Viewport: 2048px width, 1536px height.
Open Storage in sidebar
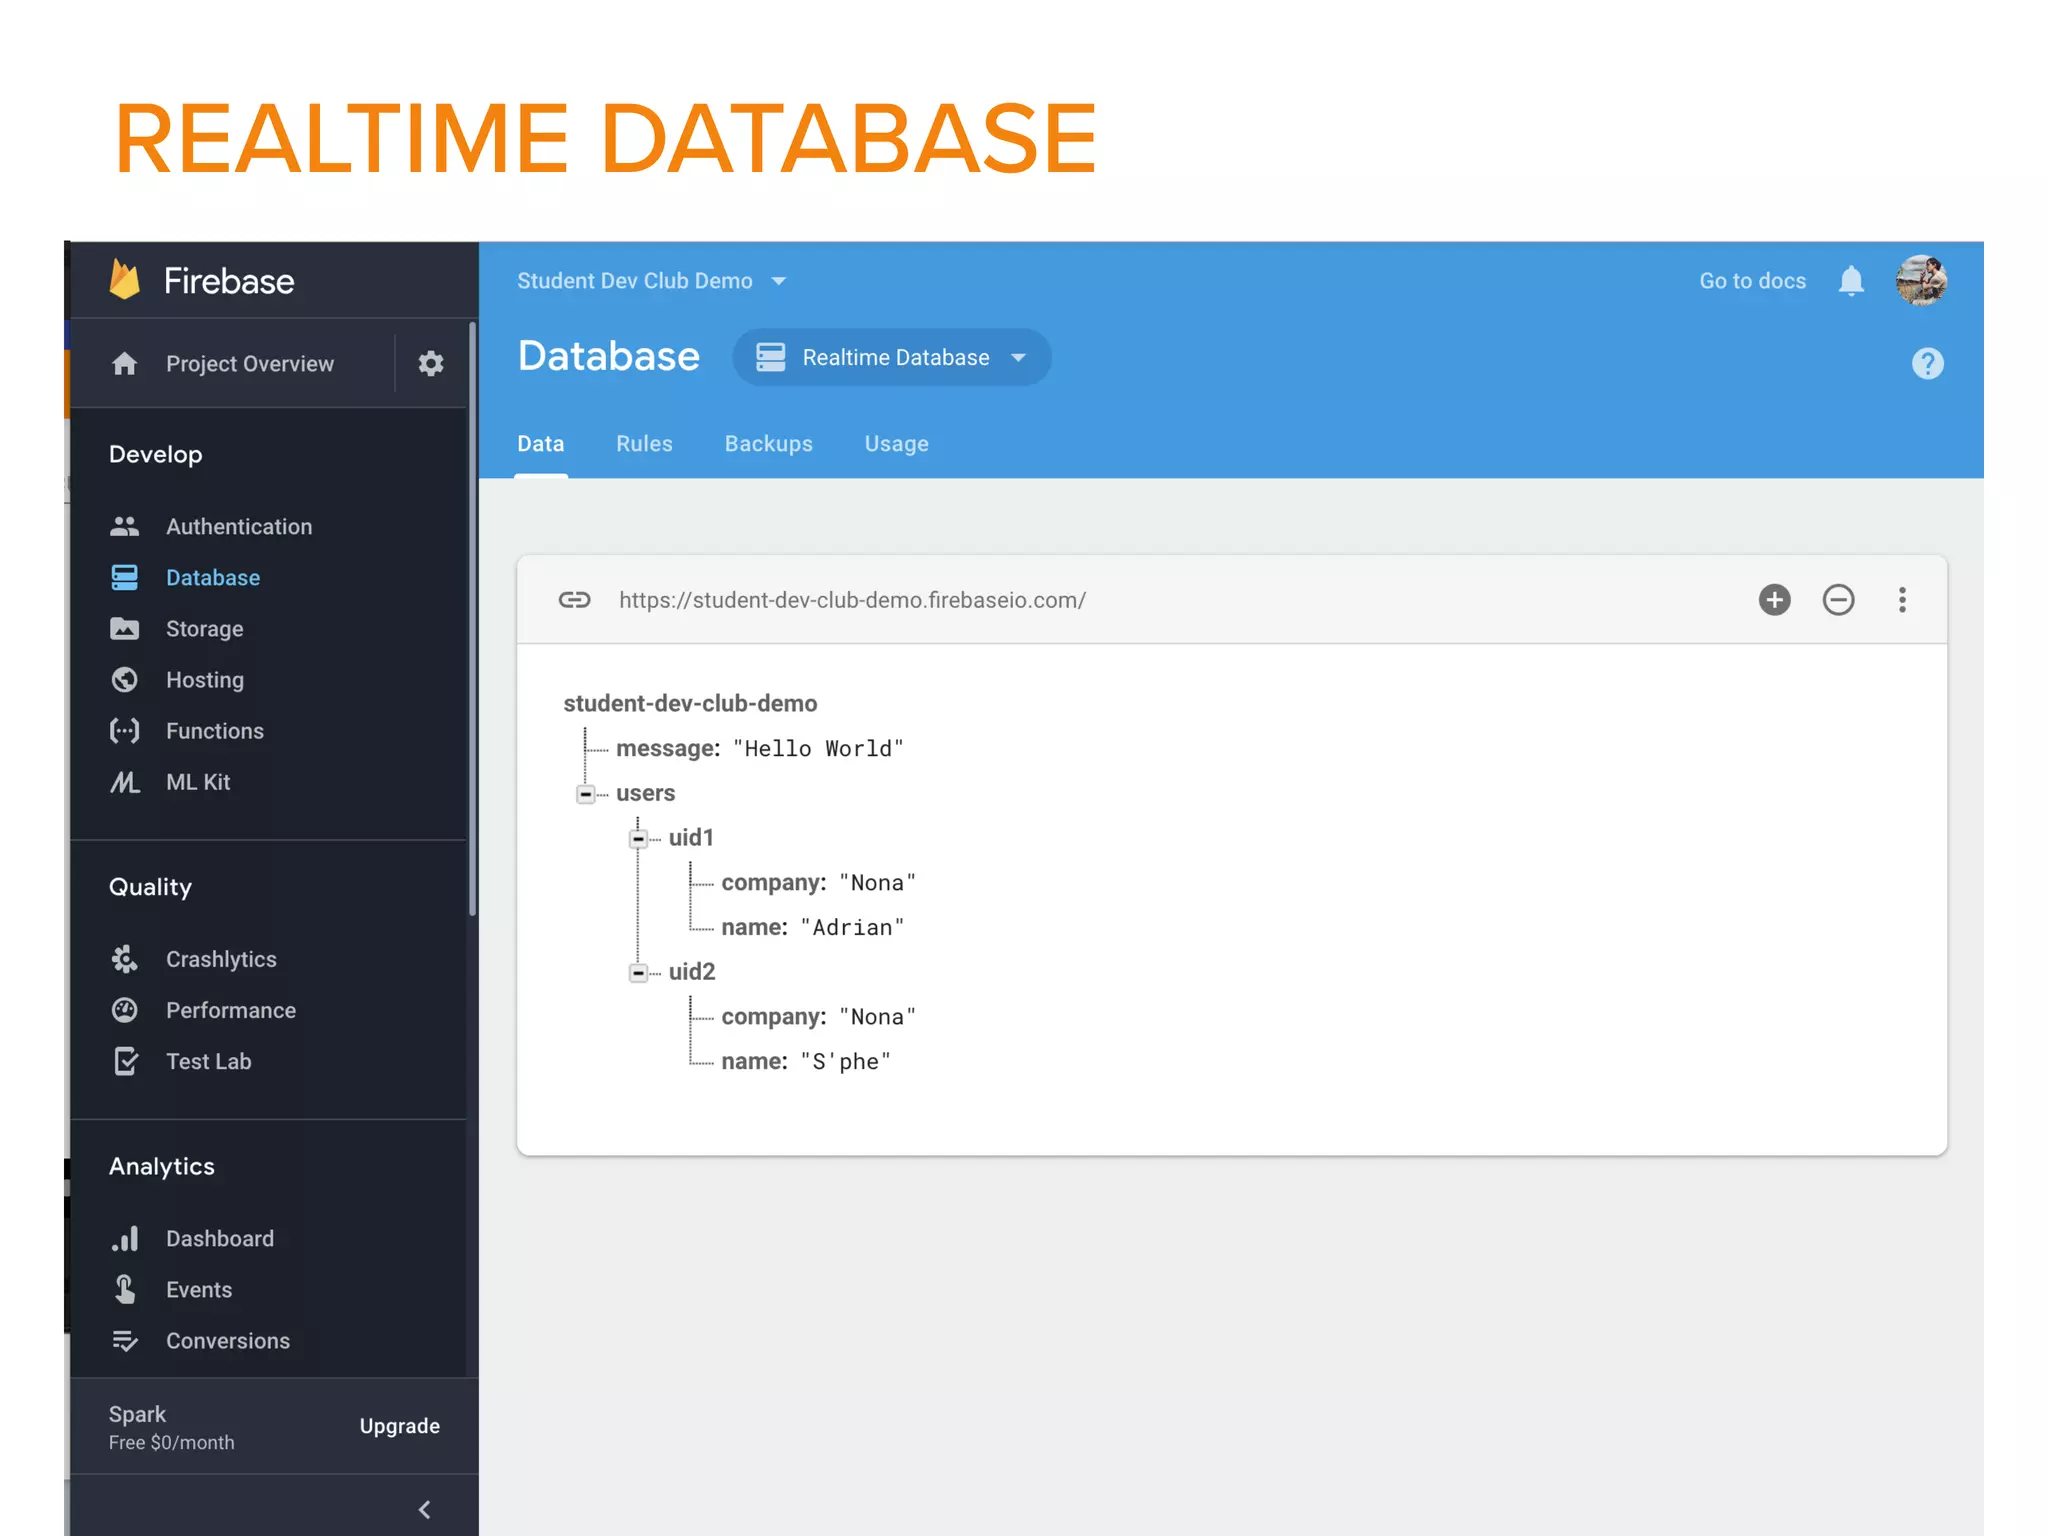(x=204, y=628)
